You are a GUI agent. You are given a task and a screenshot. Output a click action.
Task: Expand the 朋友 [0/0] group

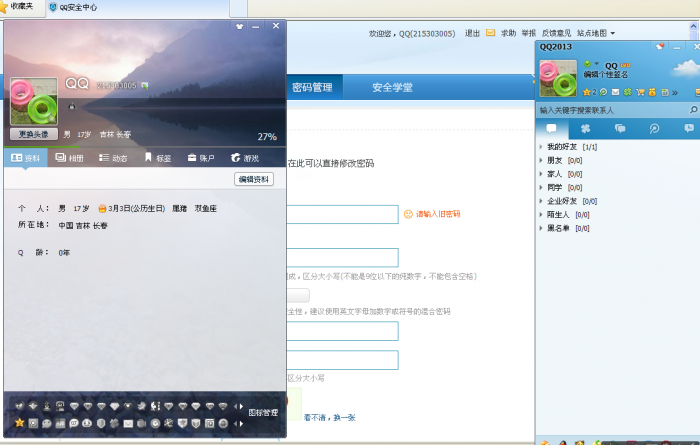click(x=561, y=160)
